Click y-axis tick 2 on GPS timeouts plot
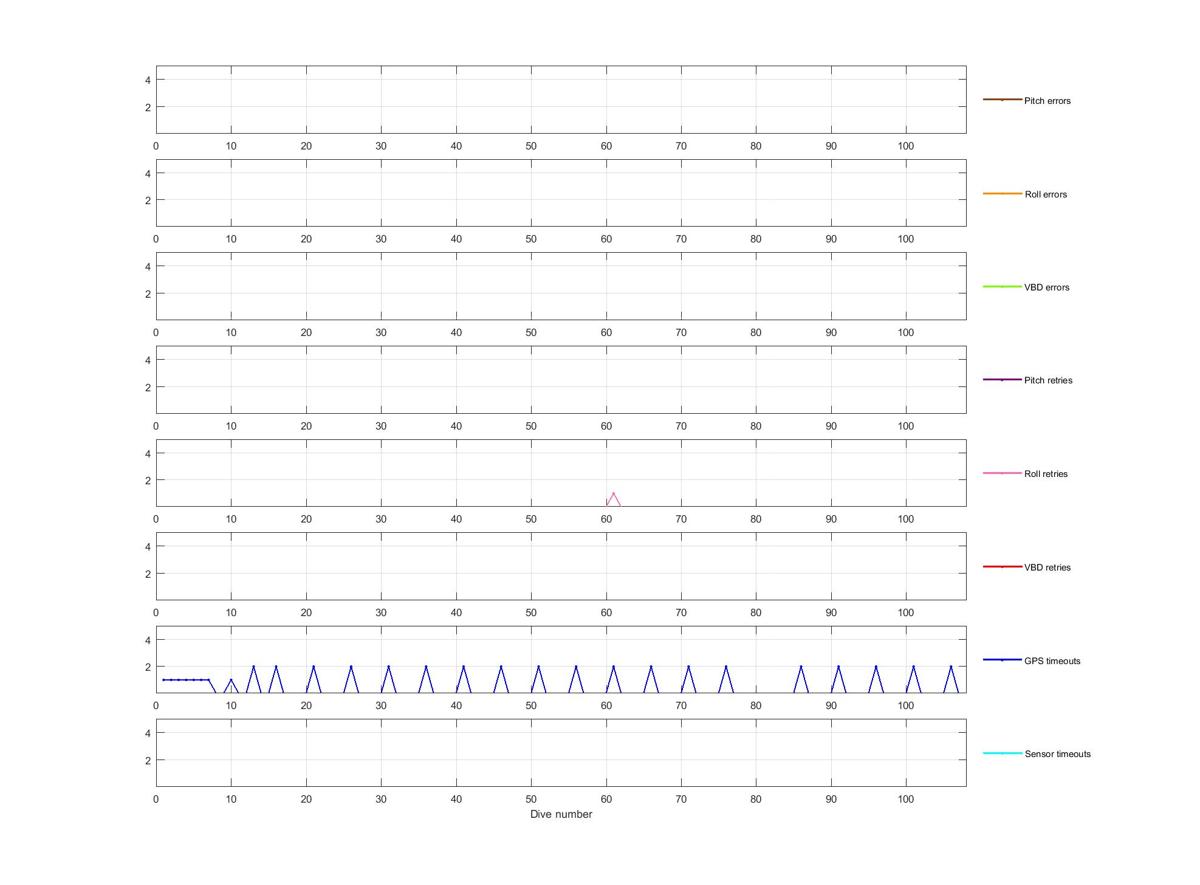The width and height of the screenshot is (1200, 885). (147, 667)
